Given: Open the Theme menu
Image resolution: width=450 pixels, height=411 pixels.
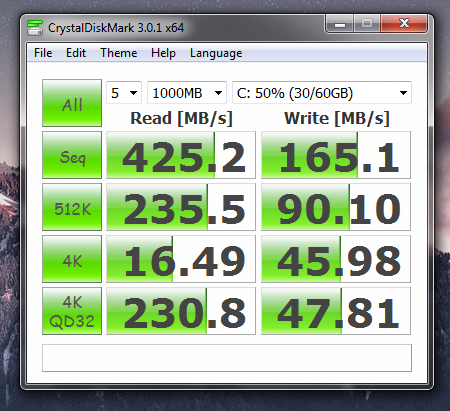Looking at the screenshot, I should point(119,53).
